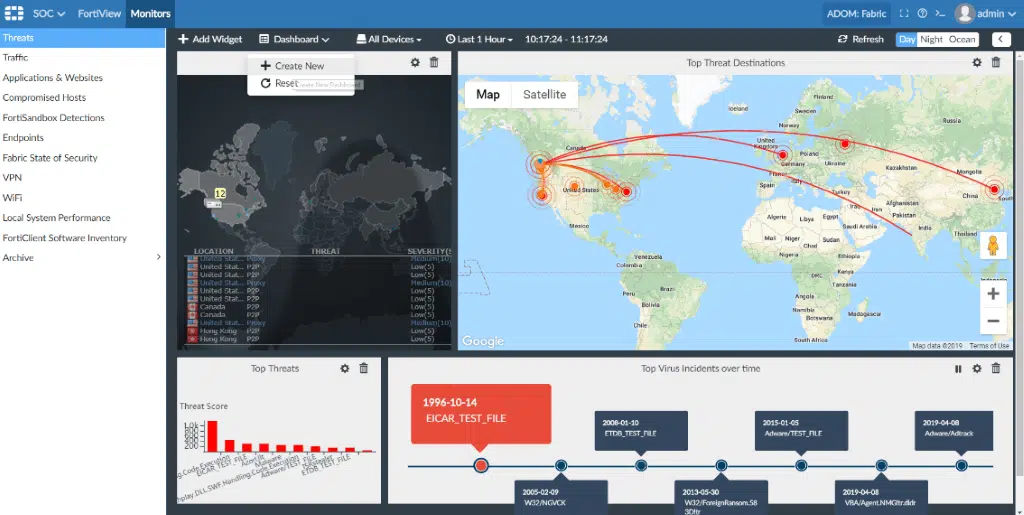Open Top Threat Destinations settings gear

pos(976,63)
